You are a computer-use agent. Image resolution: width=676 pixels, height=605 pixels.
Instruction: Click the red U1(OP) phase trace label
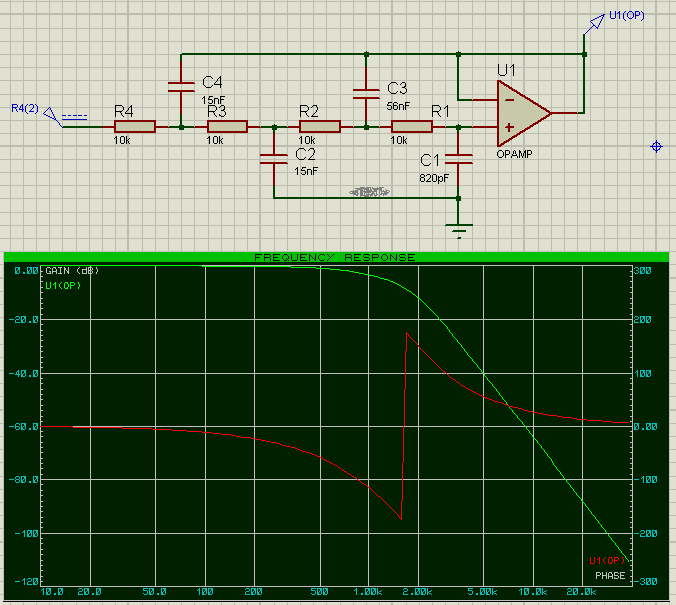[607, 560]
